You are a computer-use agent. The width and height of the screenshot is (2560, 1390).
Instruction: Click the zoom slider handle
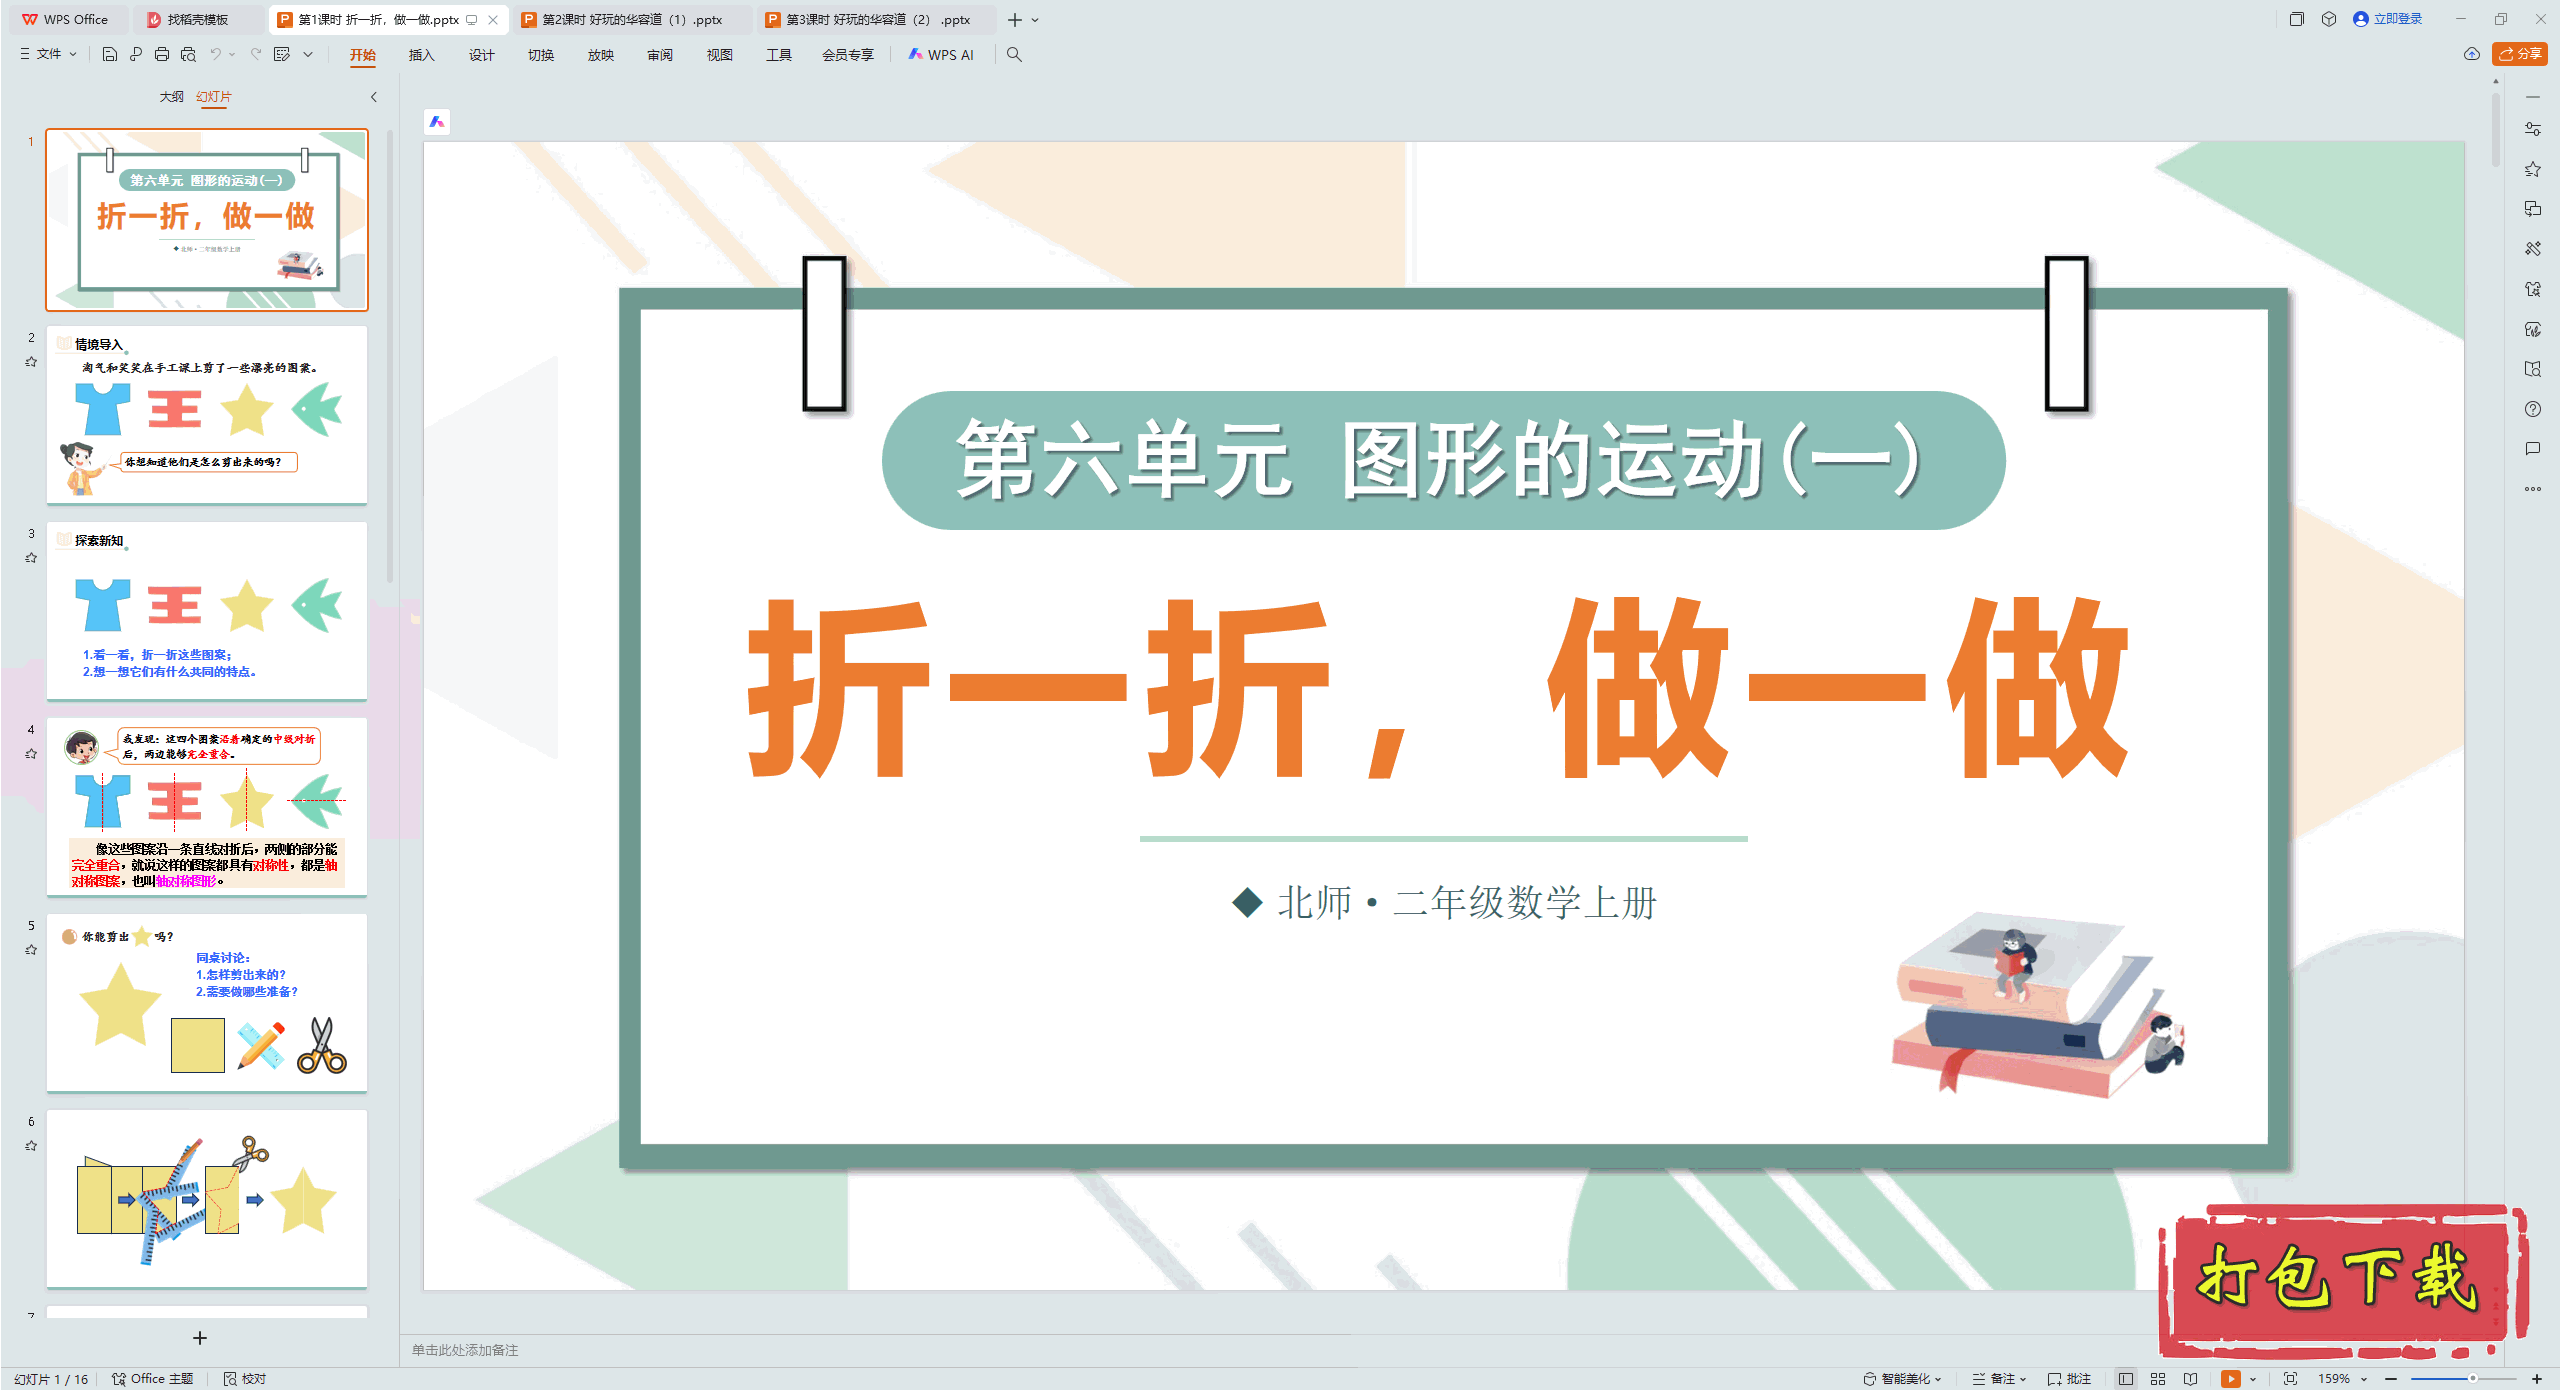2472,1378
